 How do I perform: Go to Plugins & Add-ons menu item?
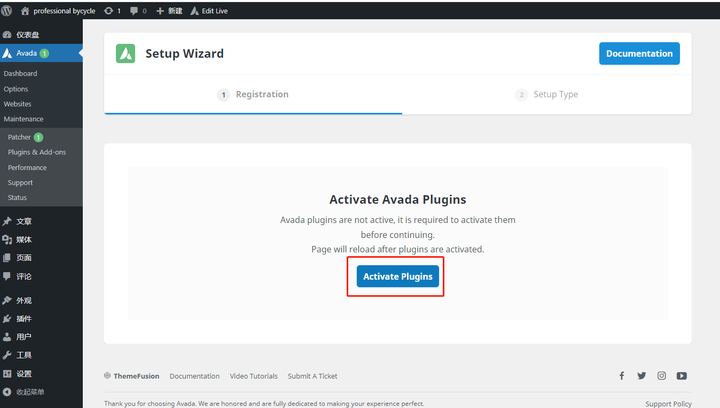point(37,152)
